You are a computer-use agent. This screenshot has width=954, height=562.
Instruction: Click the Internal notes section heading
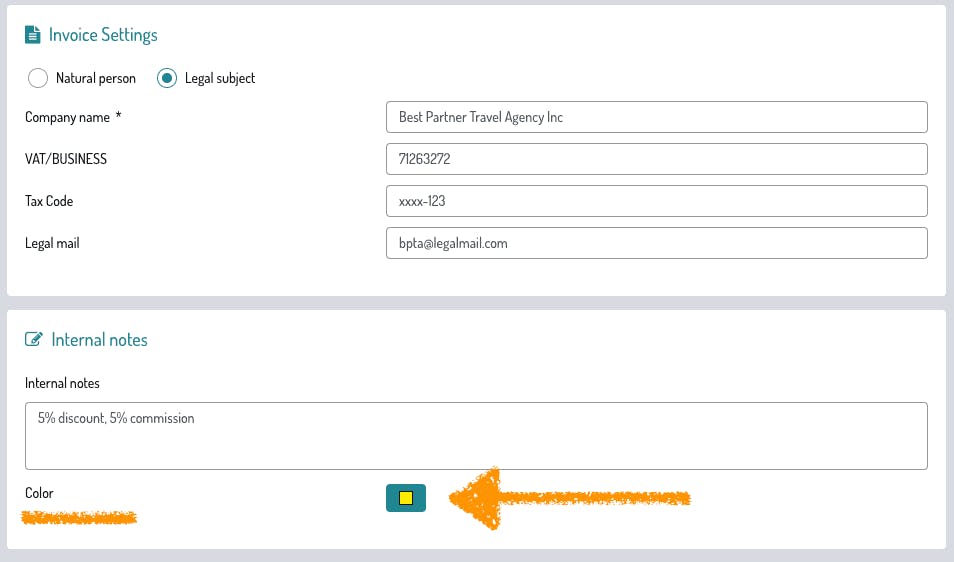point(99,340)
